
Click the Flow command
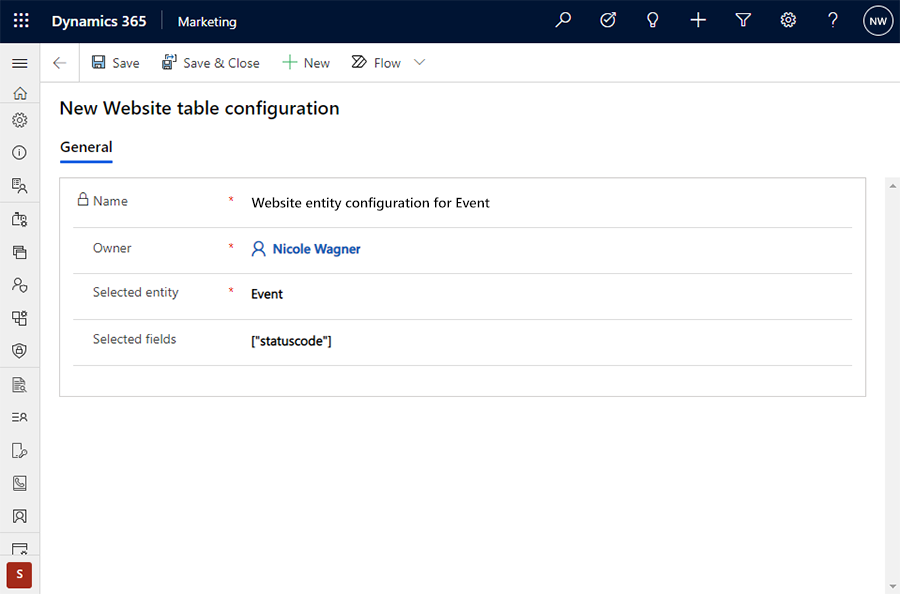(x=376, y=63)
